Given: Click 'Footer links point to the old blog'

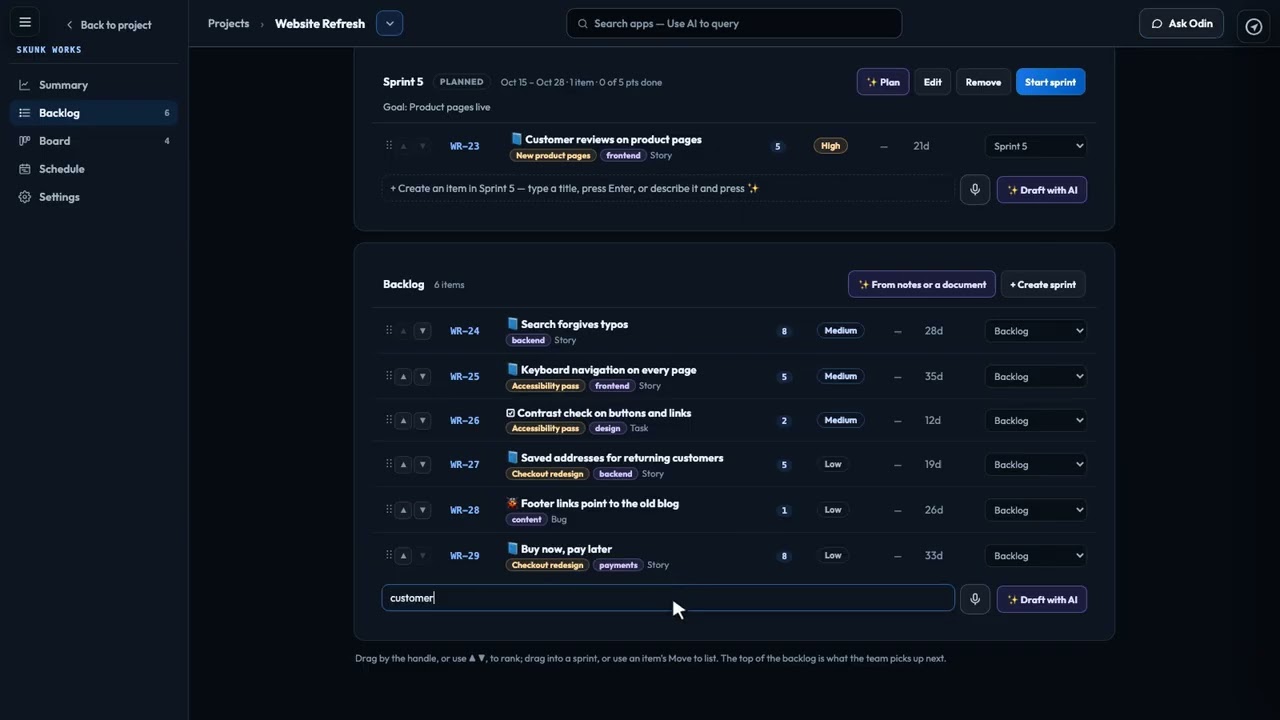Looking at the screenshot, I should pos(600,503).
